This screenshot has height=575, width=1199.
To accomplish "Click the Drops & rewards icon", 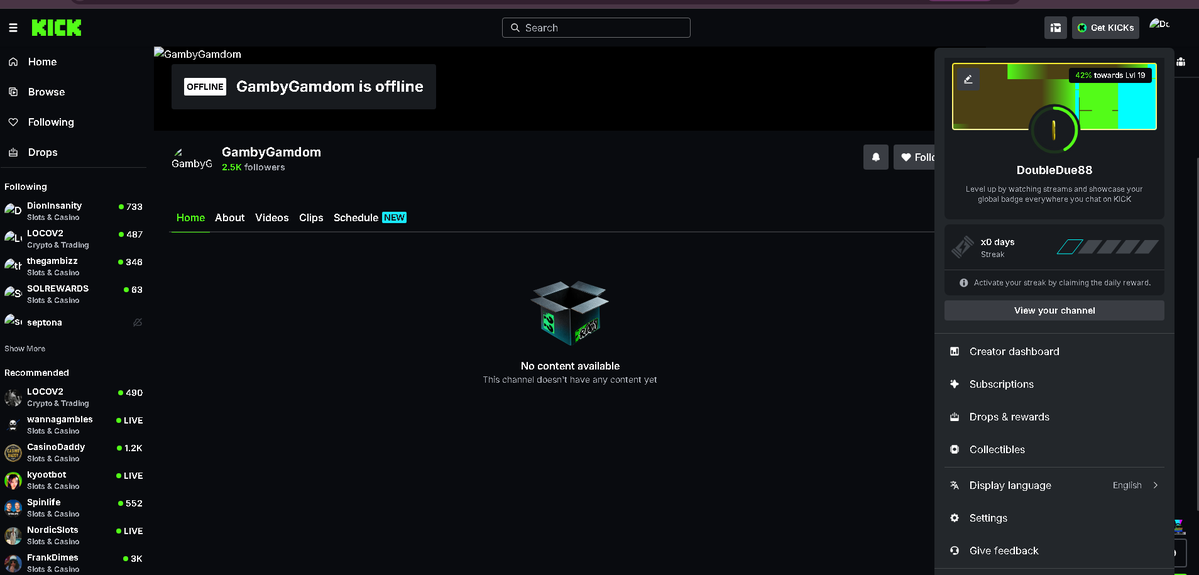I will coord(954,417).
